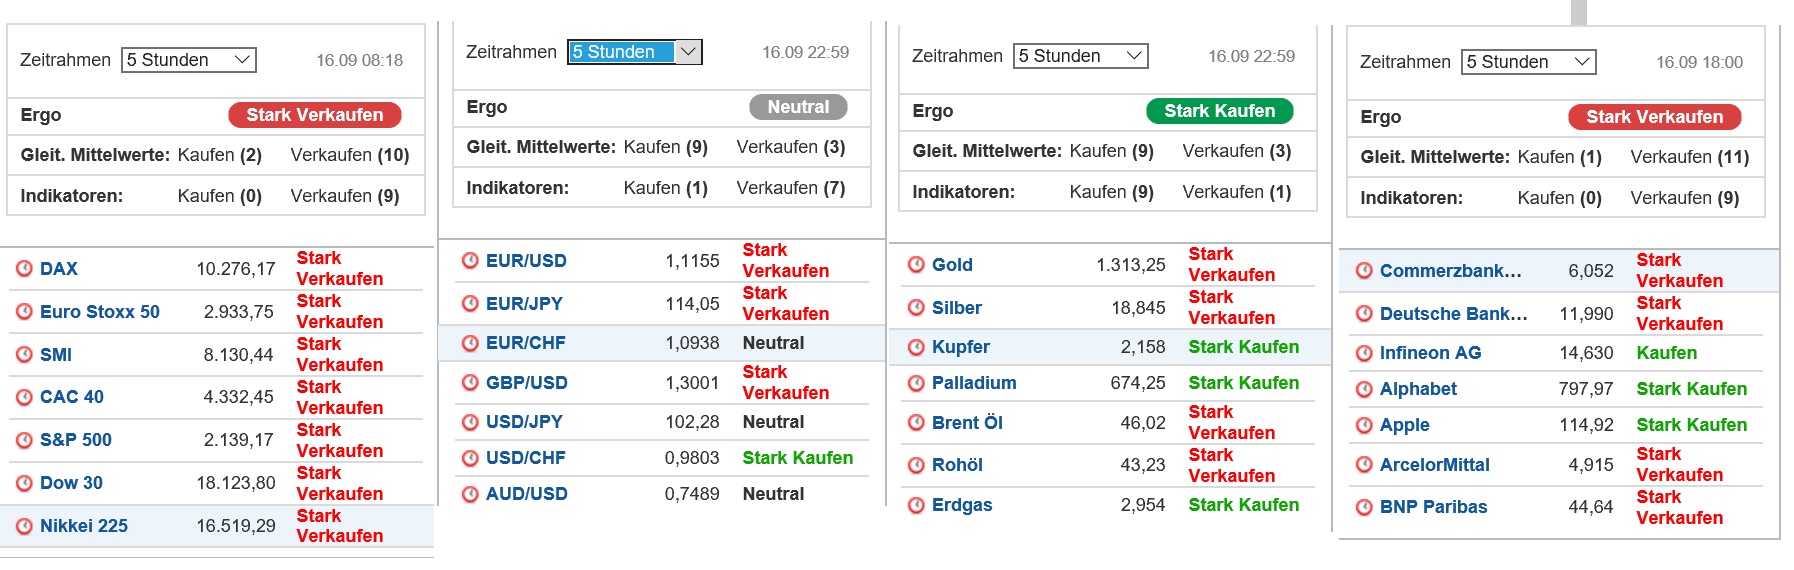Open the EUR/CHF currency pair link
This screenshot has height=570, width=1794.
(526, 343)
